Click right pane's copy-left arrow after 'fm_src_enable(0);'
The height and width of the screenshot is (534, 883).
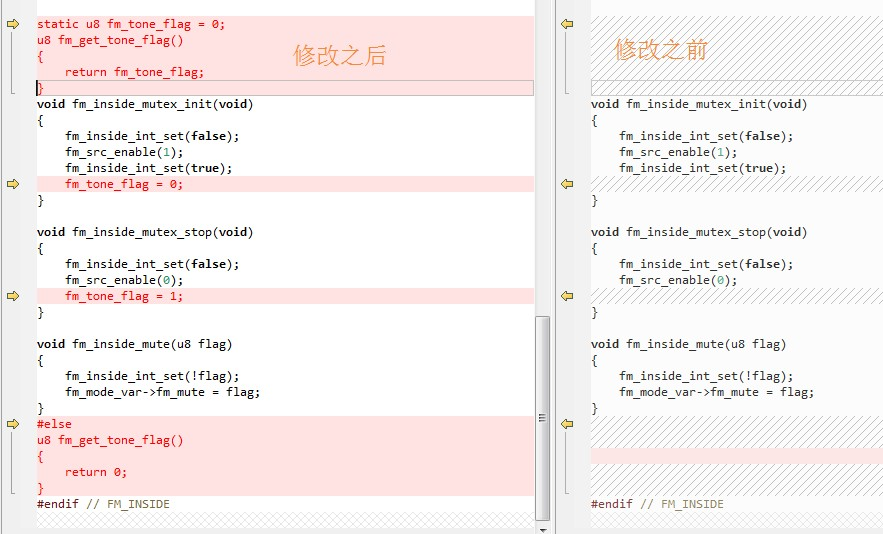tap(567, 296)
